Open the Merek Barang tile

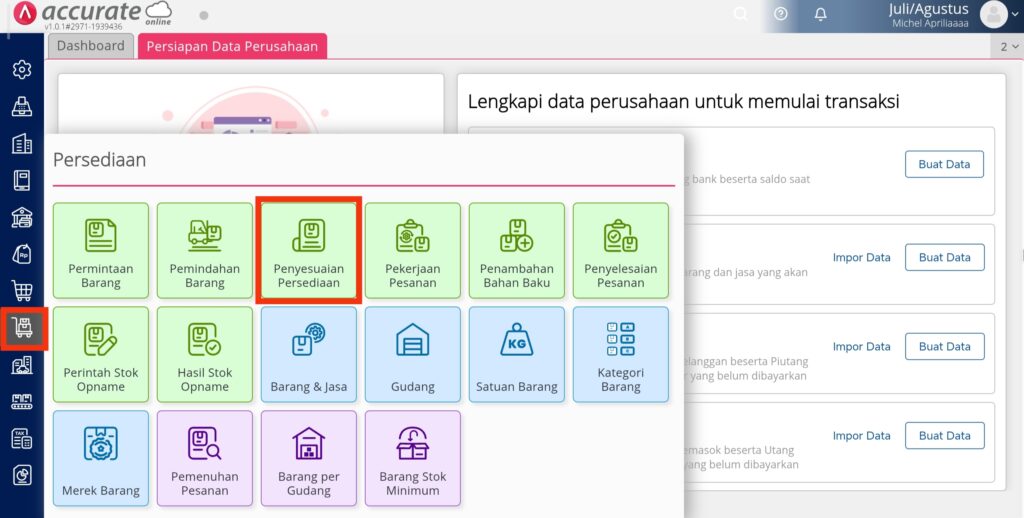[x=101, y=458]
